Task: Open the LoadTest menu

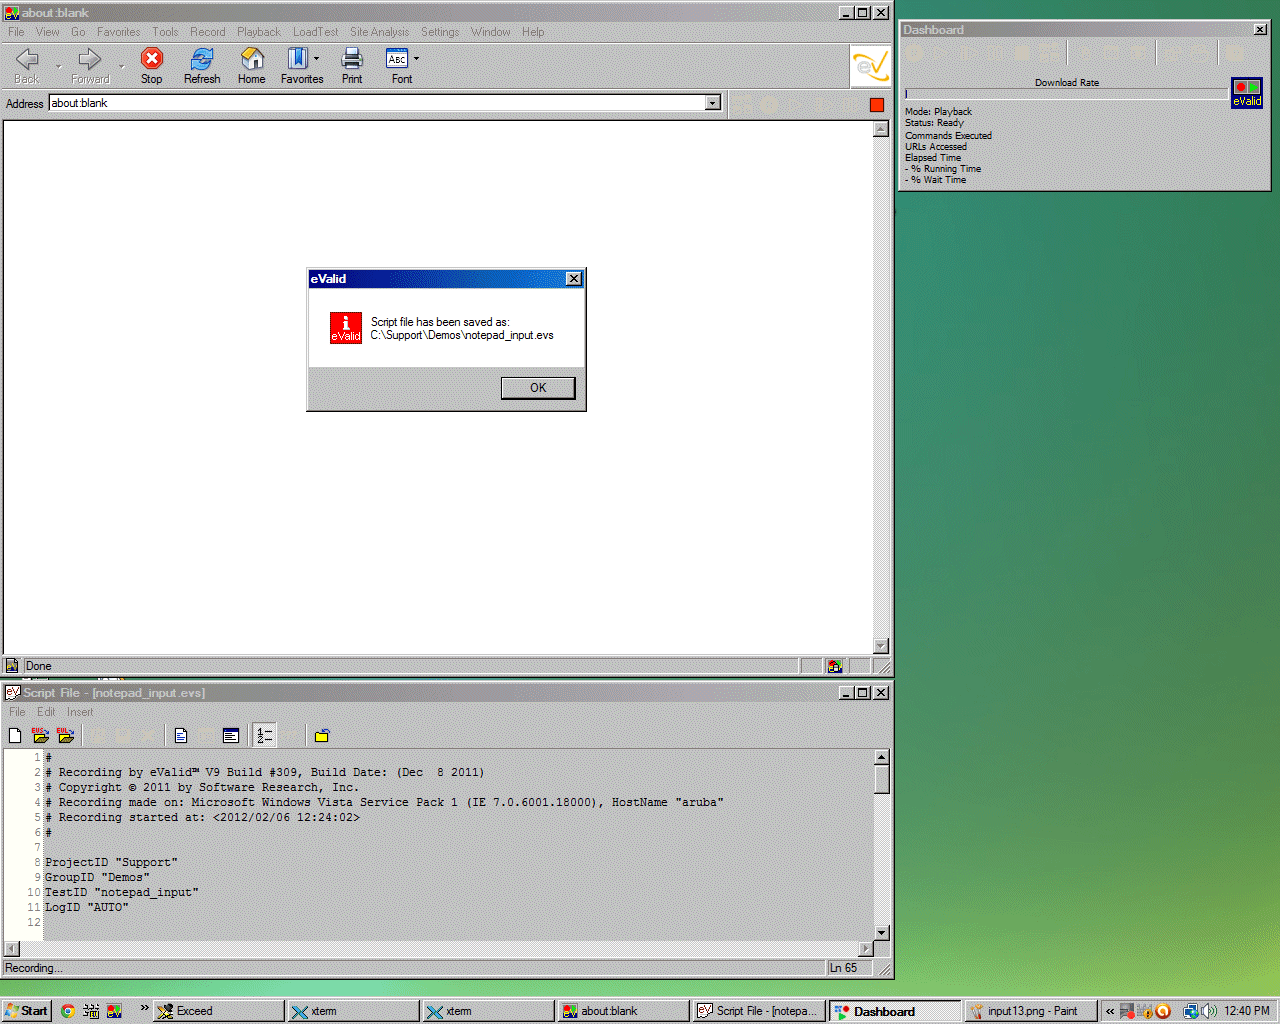Action: pyautogui.click(x=315, y=32)
